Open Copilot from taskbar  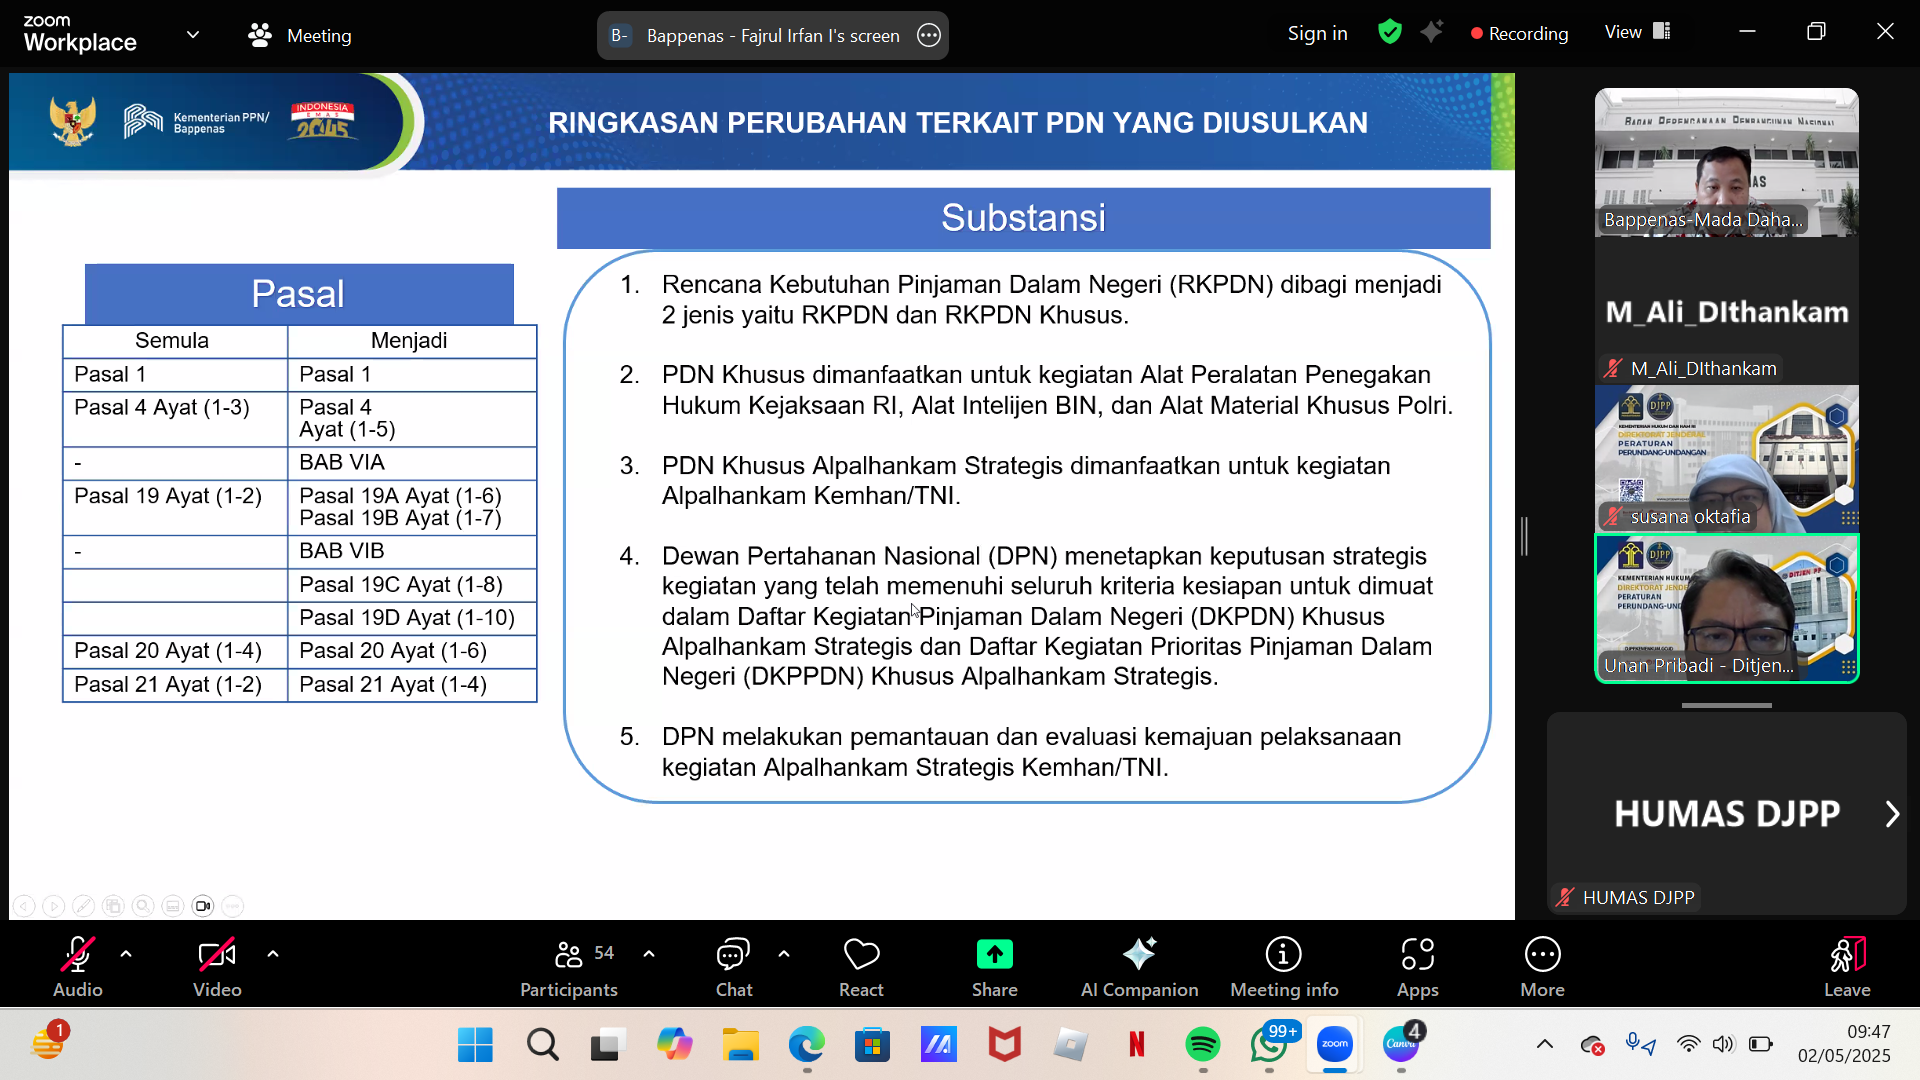[674, 1045]
